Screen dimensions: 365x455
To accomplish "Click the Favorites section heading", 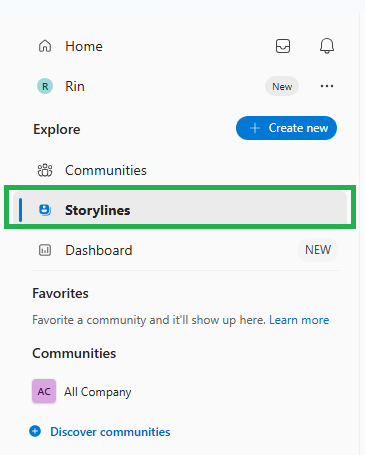I will (x=60, y=293).
